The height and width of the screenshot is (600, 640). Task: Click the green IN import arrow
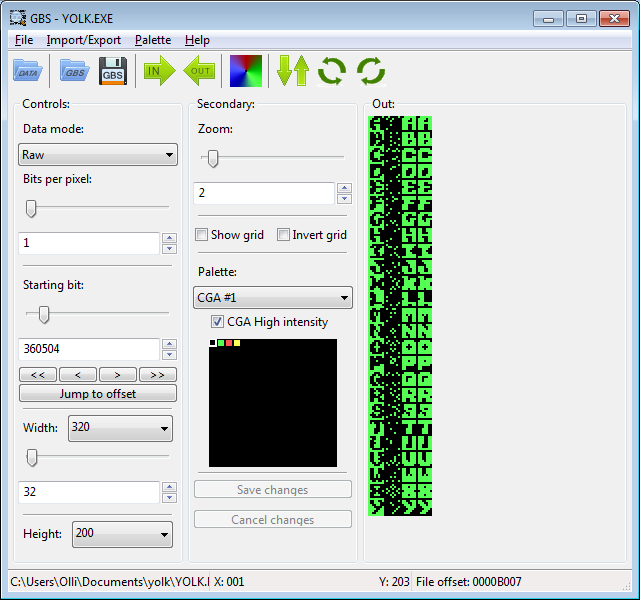point(159,71)
